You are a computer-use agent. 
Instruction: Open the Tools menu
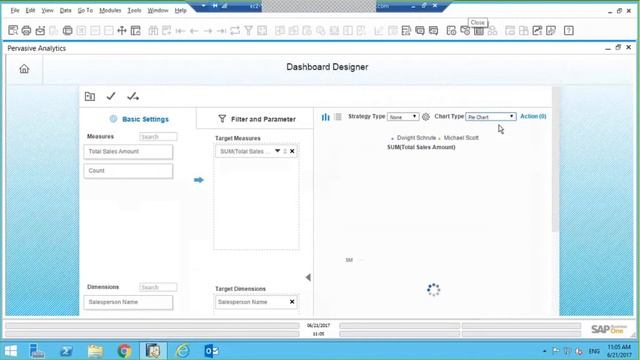(x=134, y=10)
